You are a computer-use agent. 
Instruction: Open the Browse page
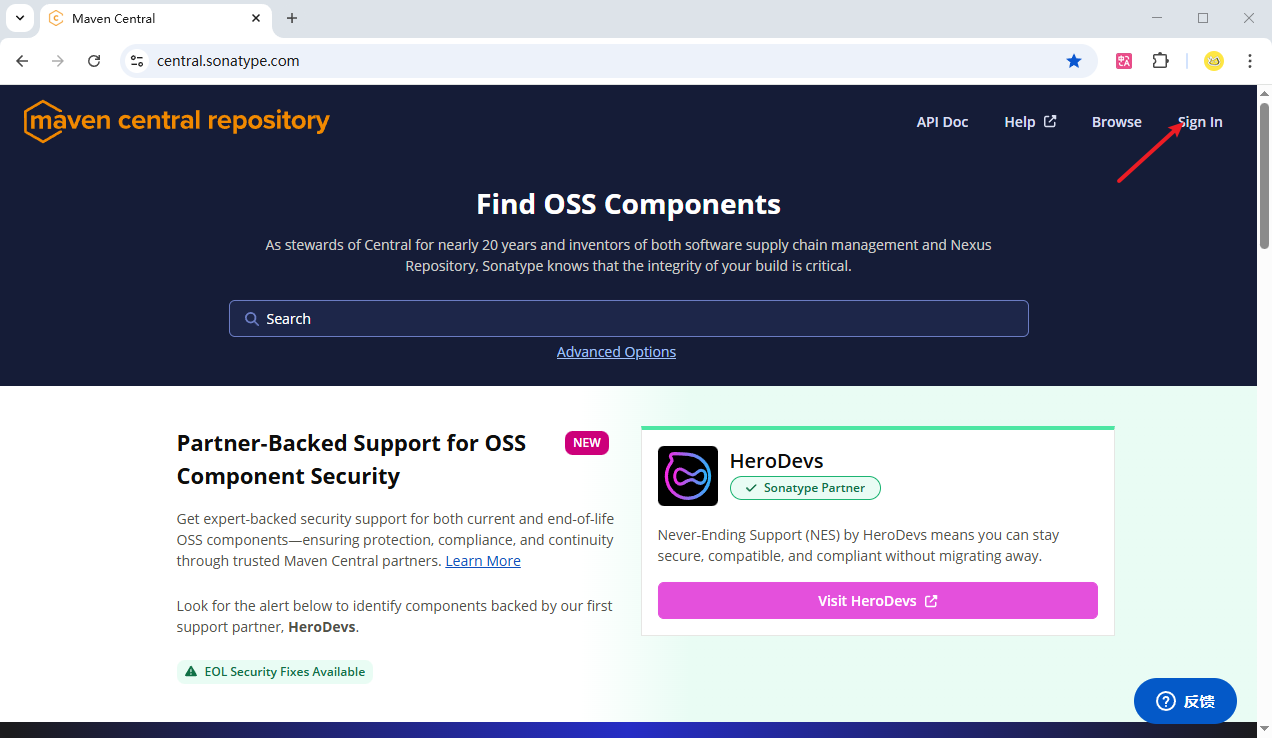click(1116, 122)
